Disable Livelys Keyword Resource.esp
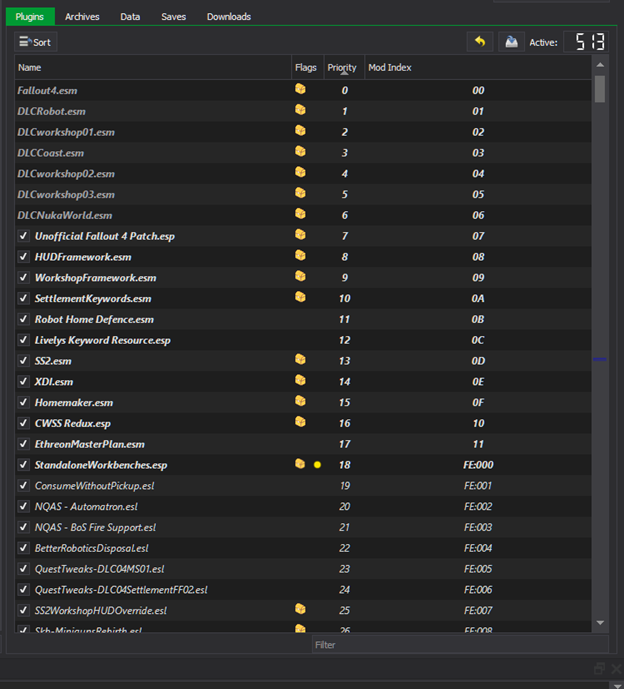Viewport: 624px width, 689px height. tap(23, 340)
